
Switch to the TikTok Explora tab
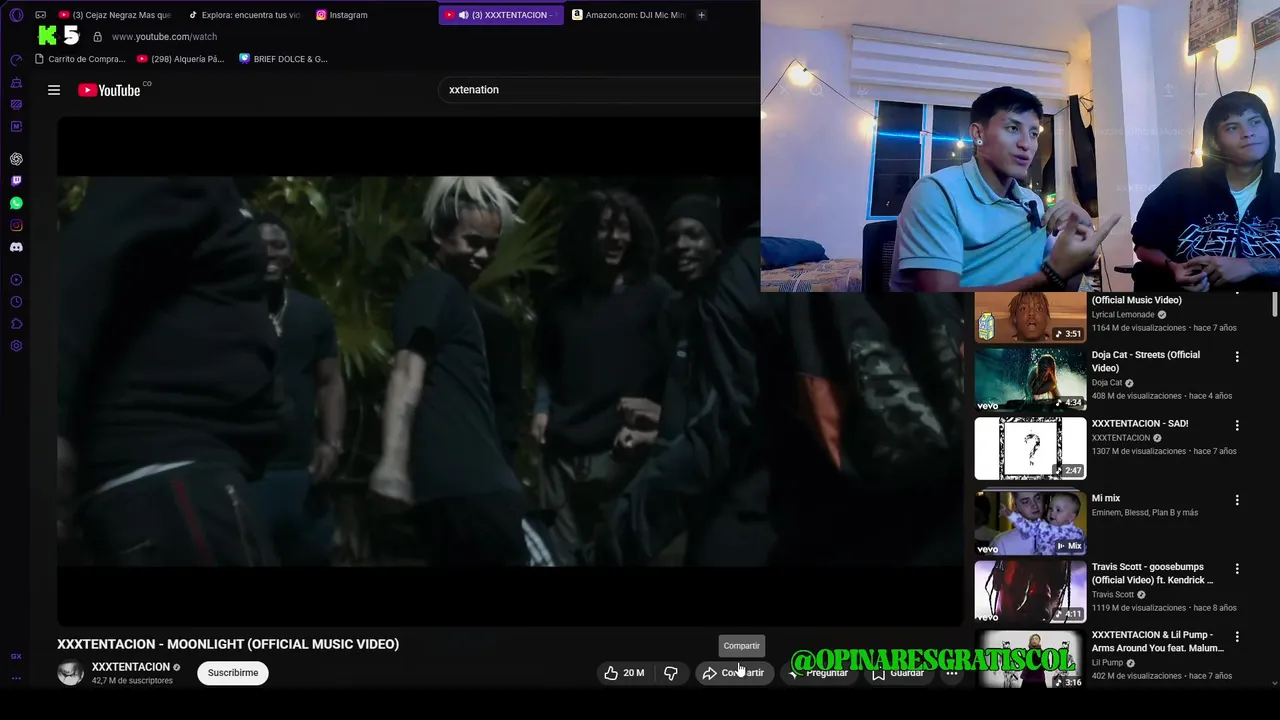click(x=244, y=15)
